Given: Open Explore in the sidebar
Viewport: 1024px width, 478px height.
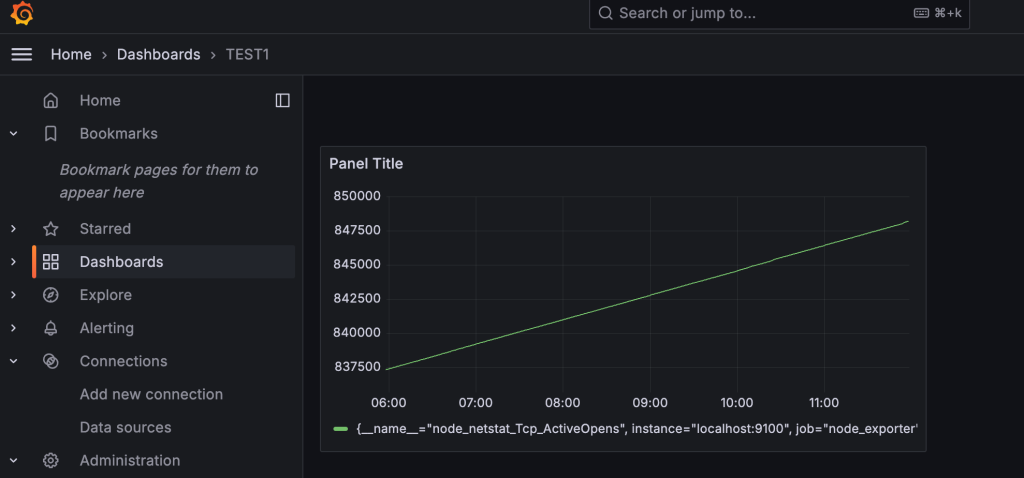Looking at the screenshot, I should pos(106,295).
